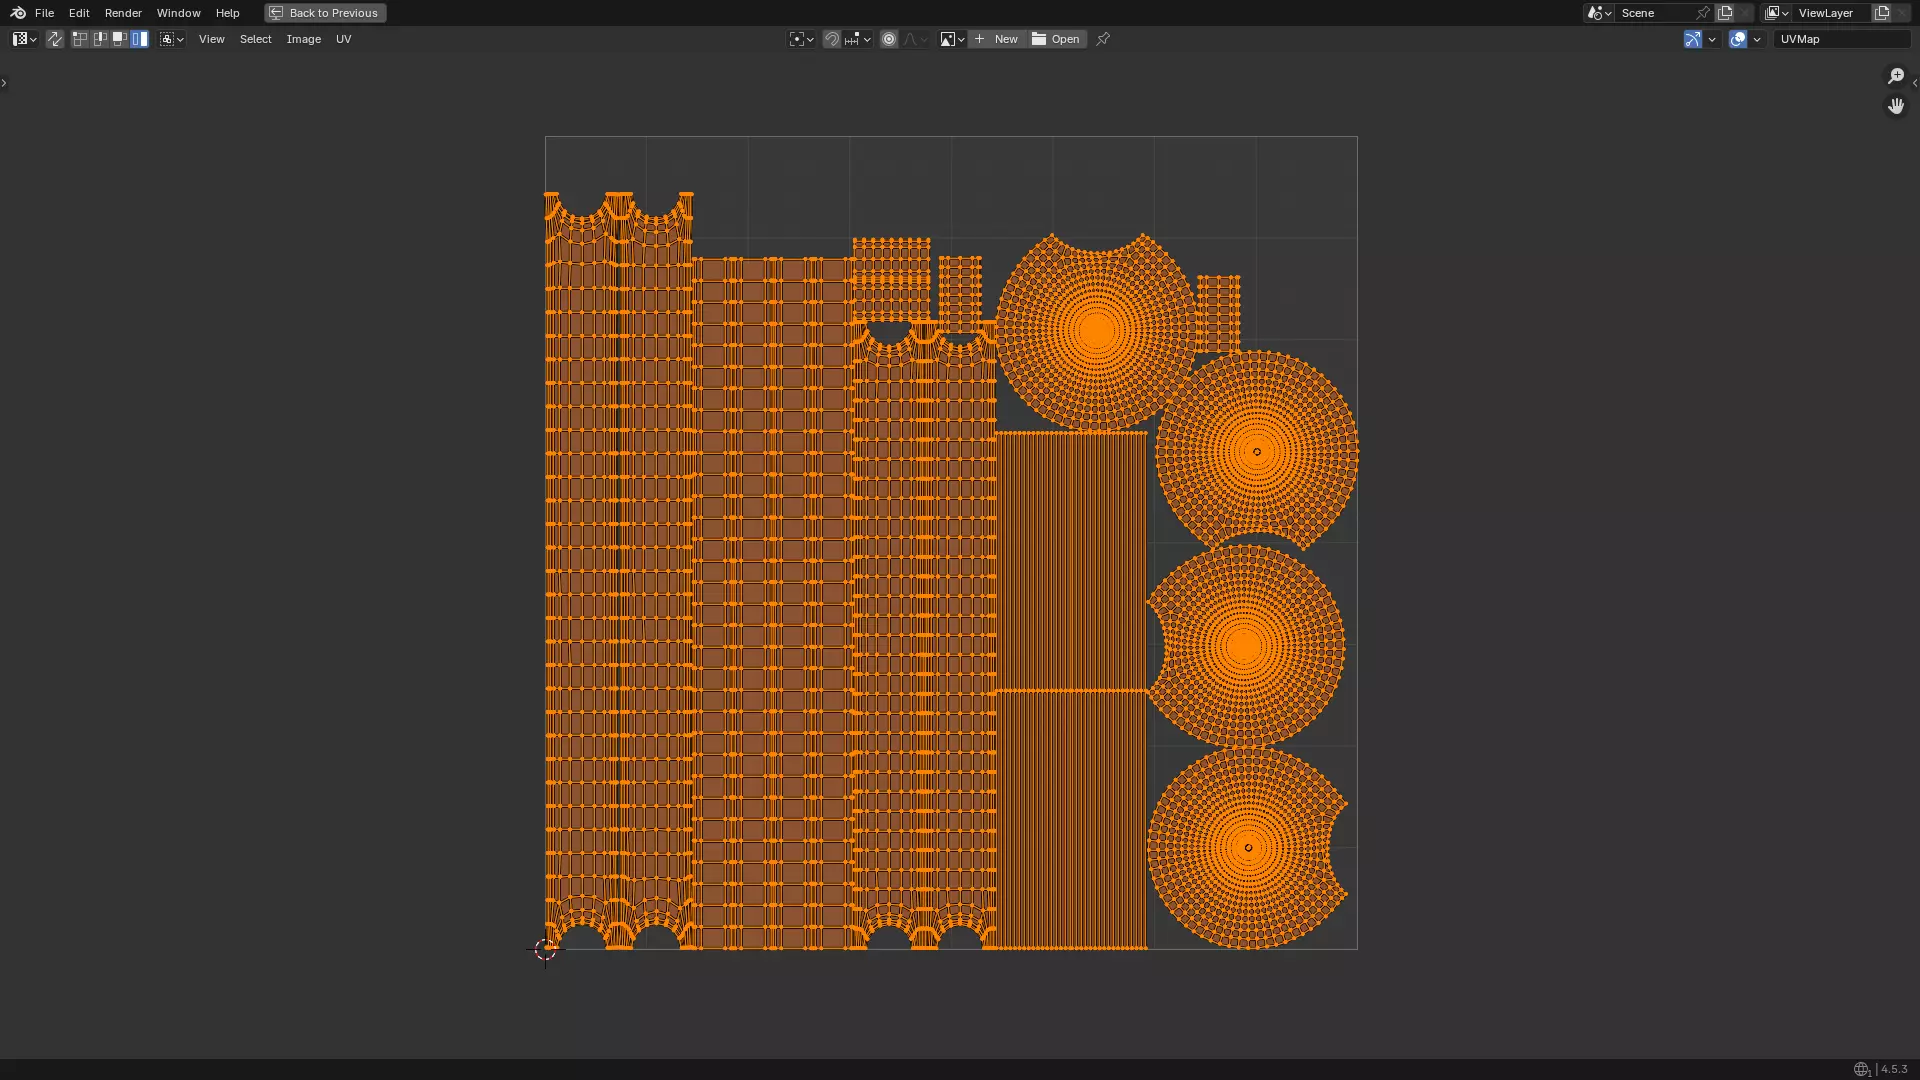The image size is (1920, 1080).
Task: Select vertex selection mode
Action: point(80,39)
